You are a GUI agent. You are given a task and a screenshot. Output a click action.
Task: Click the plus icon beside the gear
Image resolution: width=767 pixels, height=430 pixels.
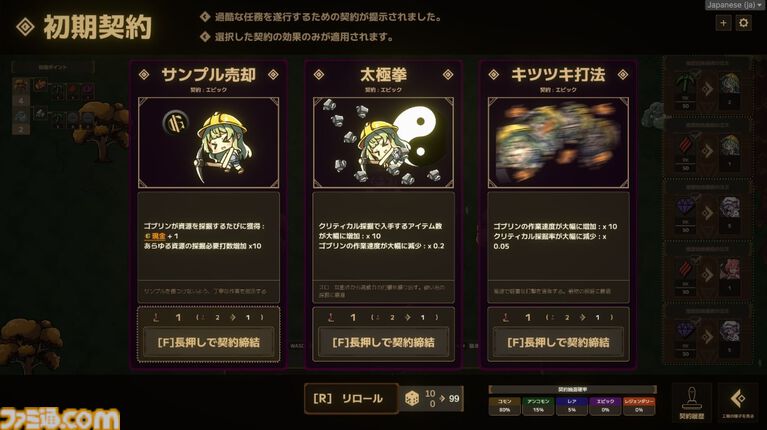723,23
